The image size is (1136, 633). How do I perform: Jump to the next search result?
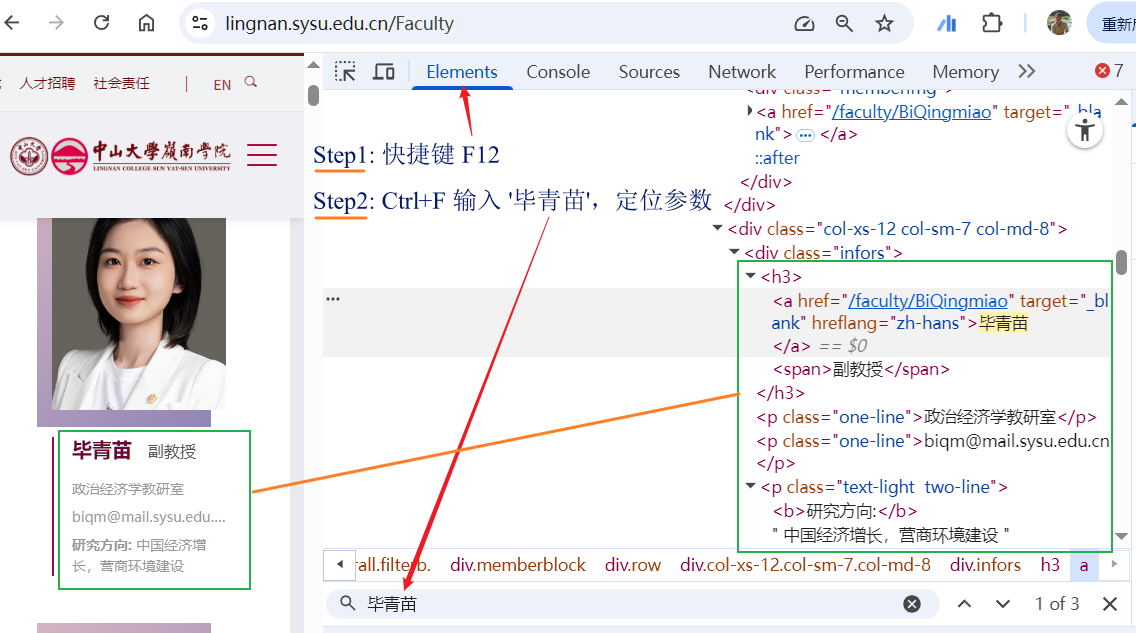coord(1003,604)
